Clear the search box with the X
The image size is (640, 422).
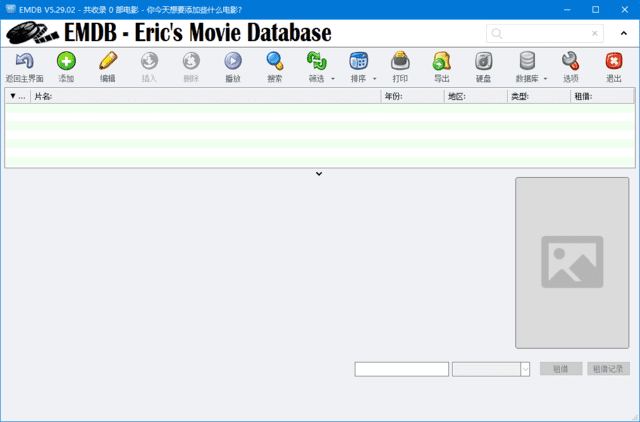coord(594,33)
